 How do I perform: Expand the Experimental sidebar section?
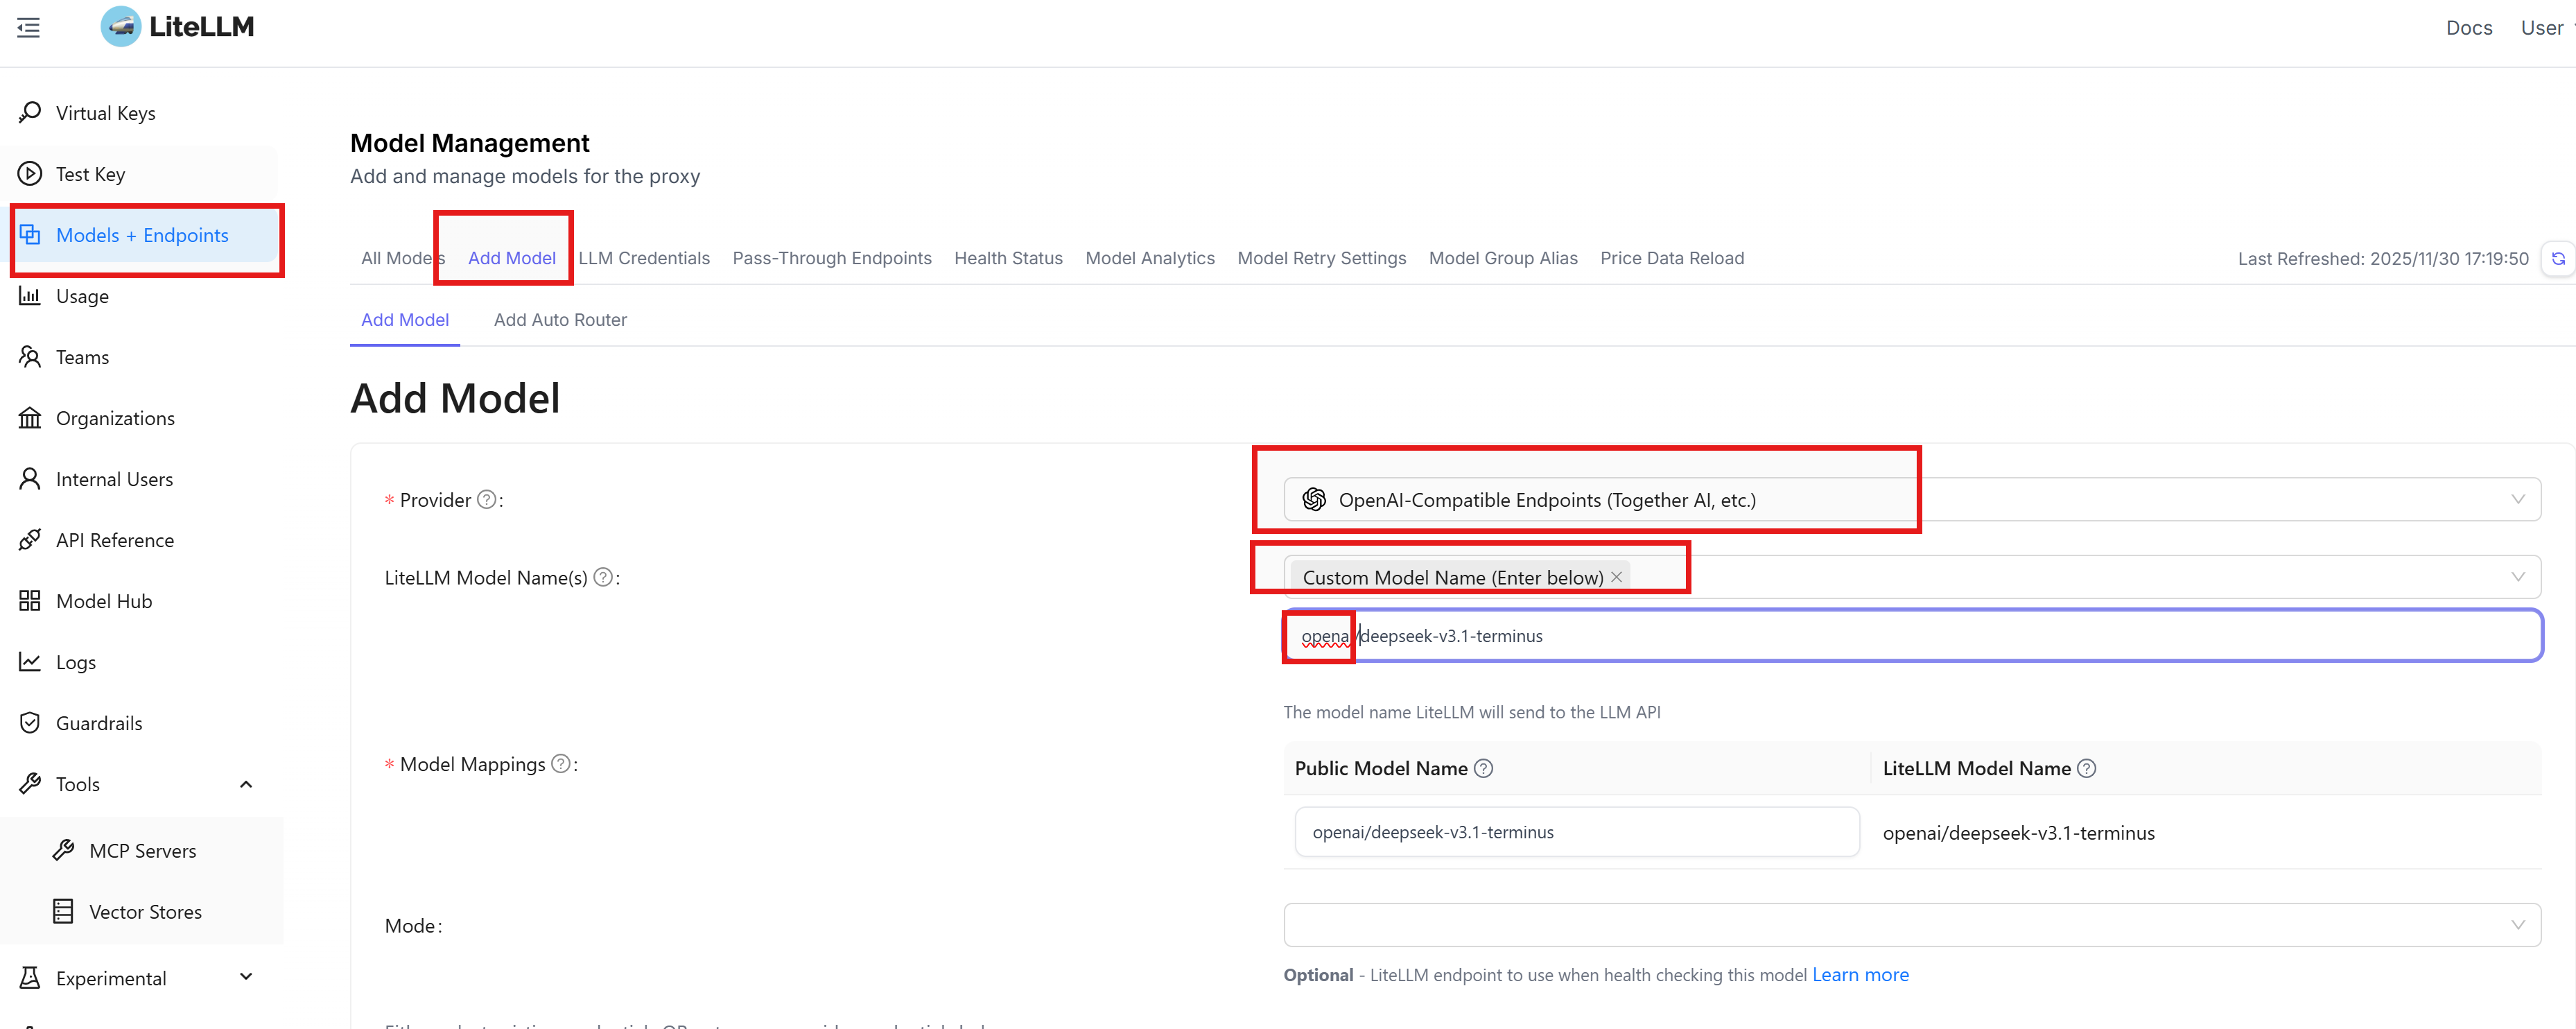pos(246,977)
